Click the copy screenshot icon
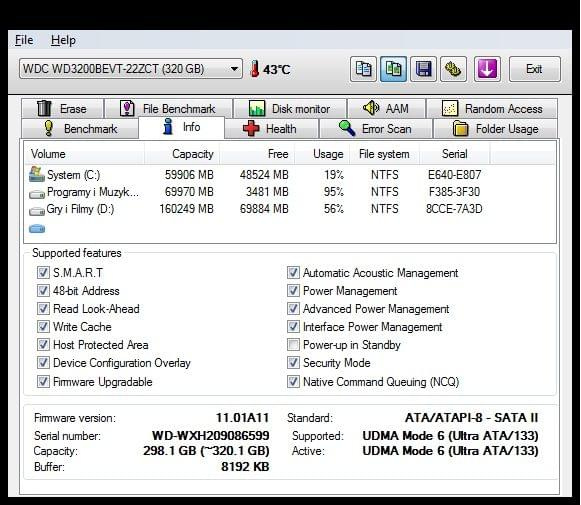This screenshot has width=581, height=505. [393, 69]
